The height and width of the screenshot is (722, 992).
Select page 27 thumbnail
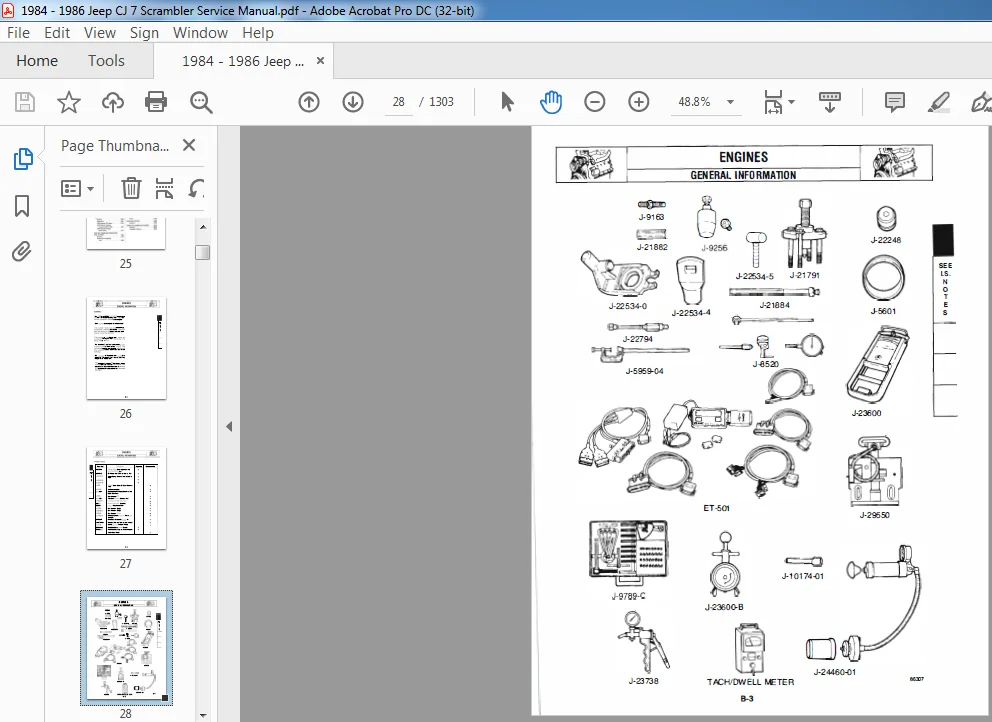click(126, 498)
